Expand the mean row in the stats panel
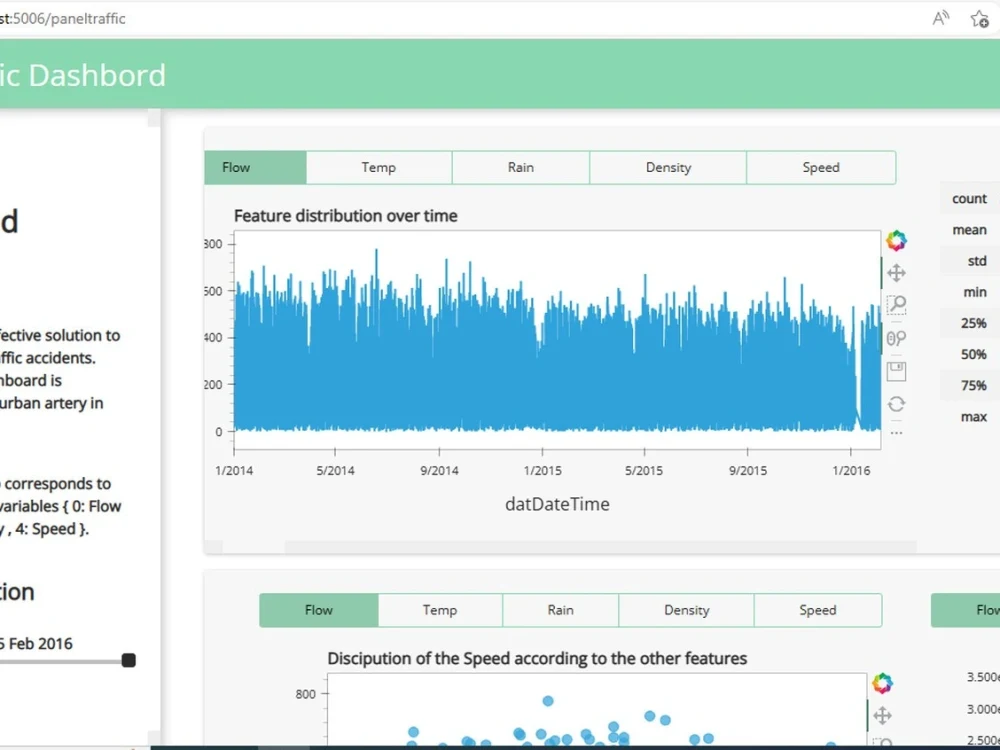 [968, 229]
